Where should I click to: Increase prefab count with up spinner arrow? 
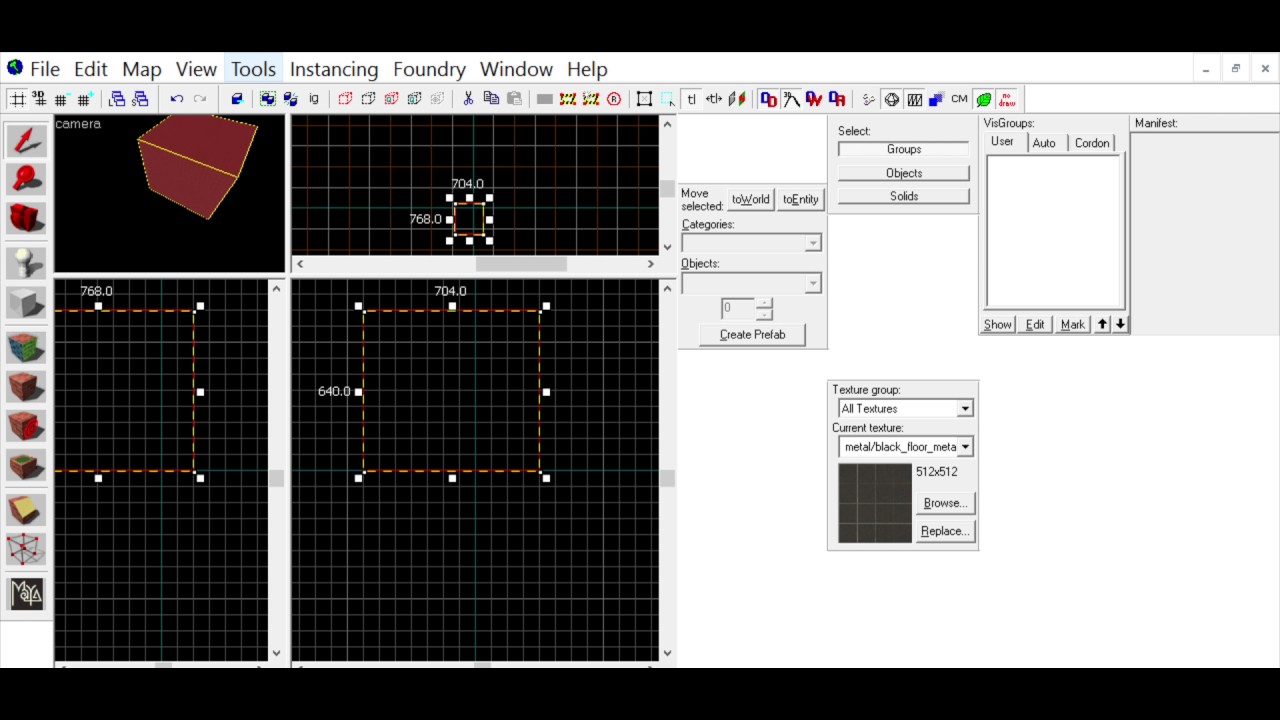pos(764,302)
